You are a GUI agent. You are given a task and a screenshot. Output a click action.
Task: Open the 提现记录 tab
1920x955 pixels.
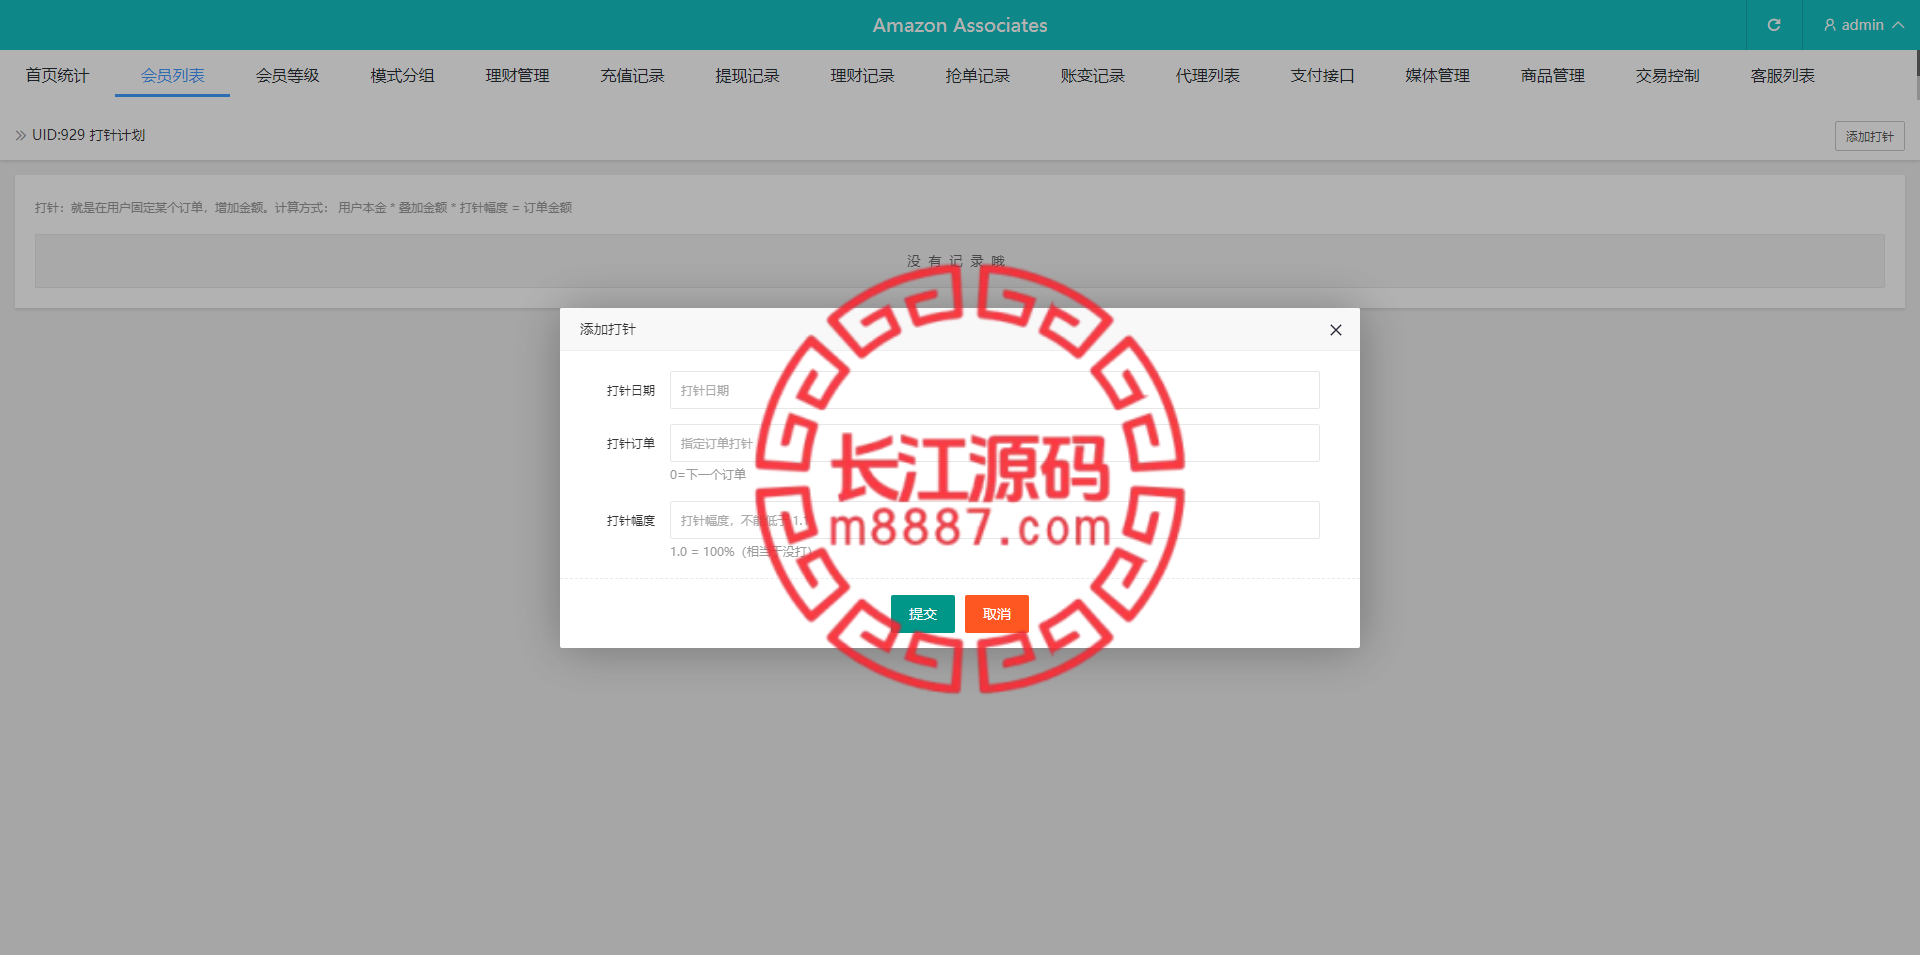point(747,75)
